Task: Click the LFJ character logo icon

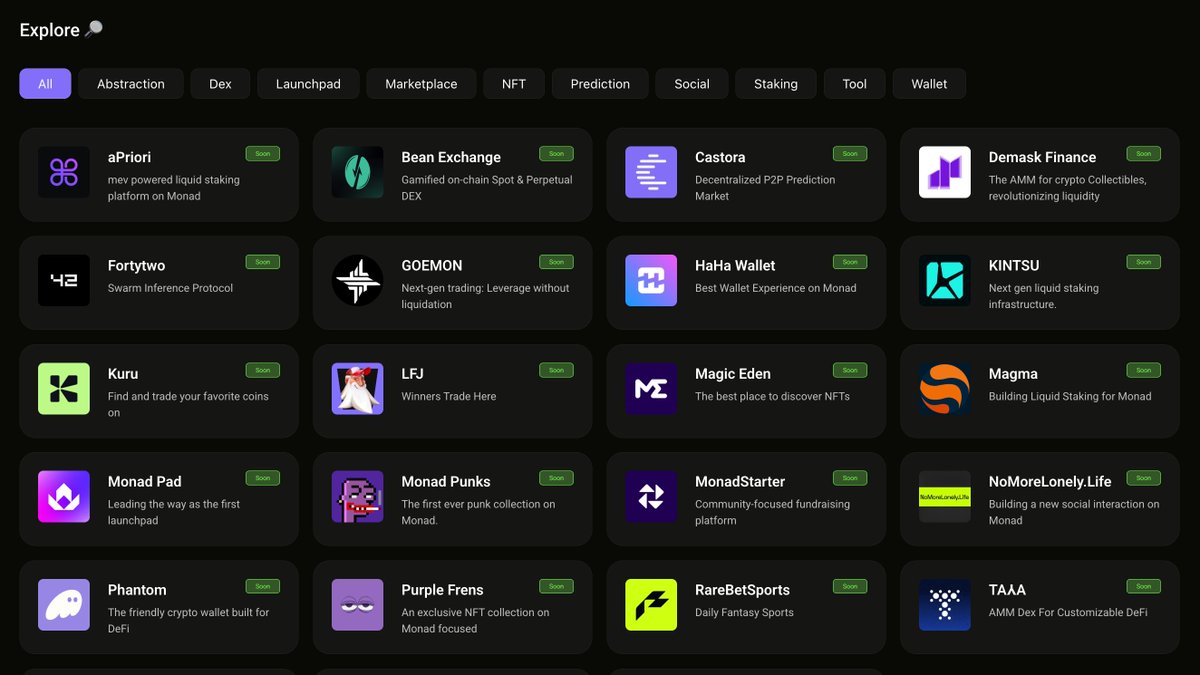Action: click(358, 388)
